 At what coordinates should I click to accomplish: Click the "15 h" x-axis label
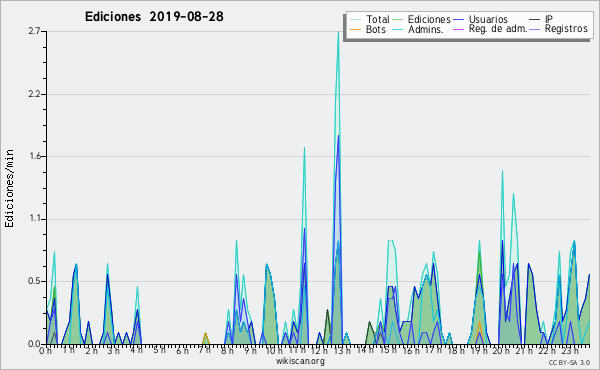pyautogui.click(x=389, y=350)
